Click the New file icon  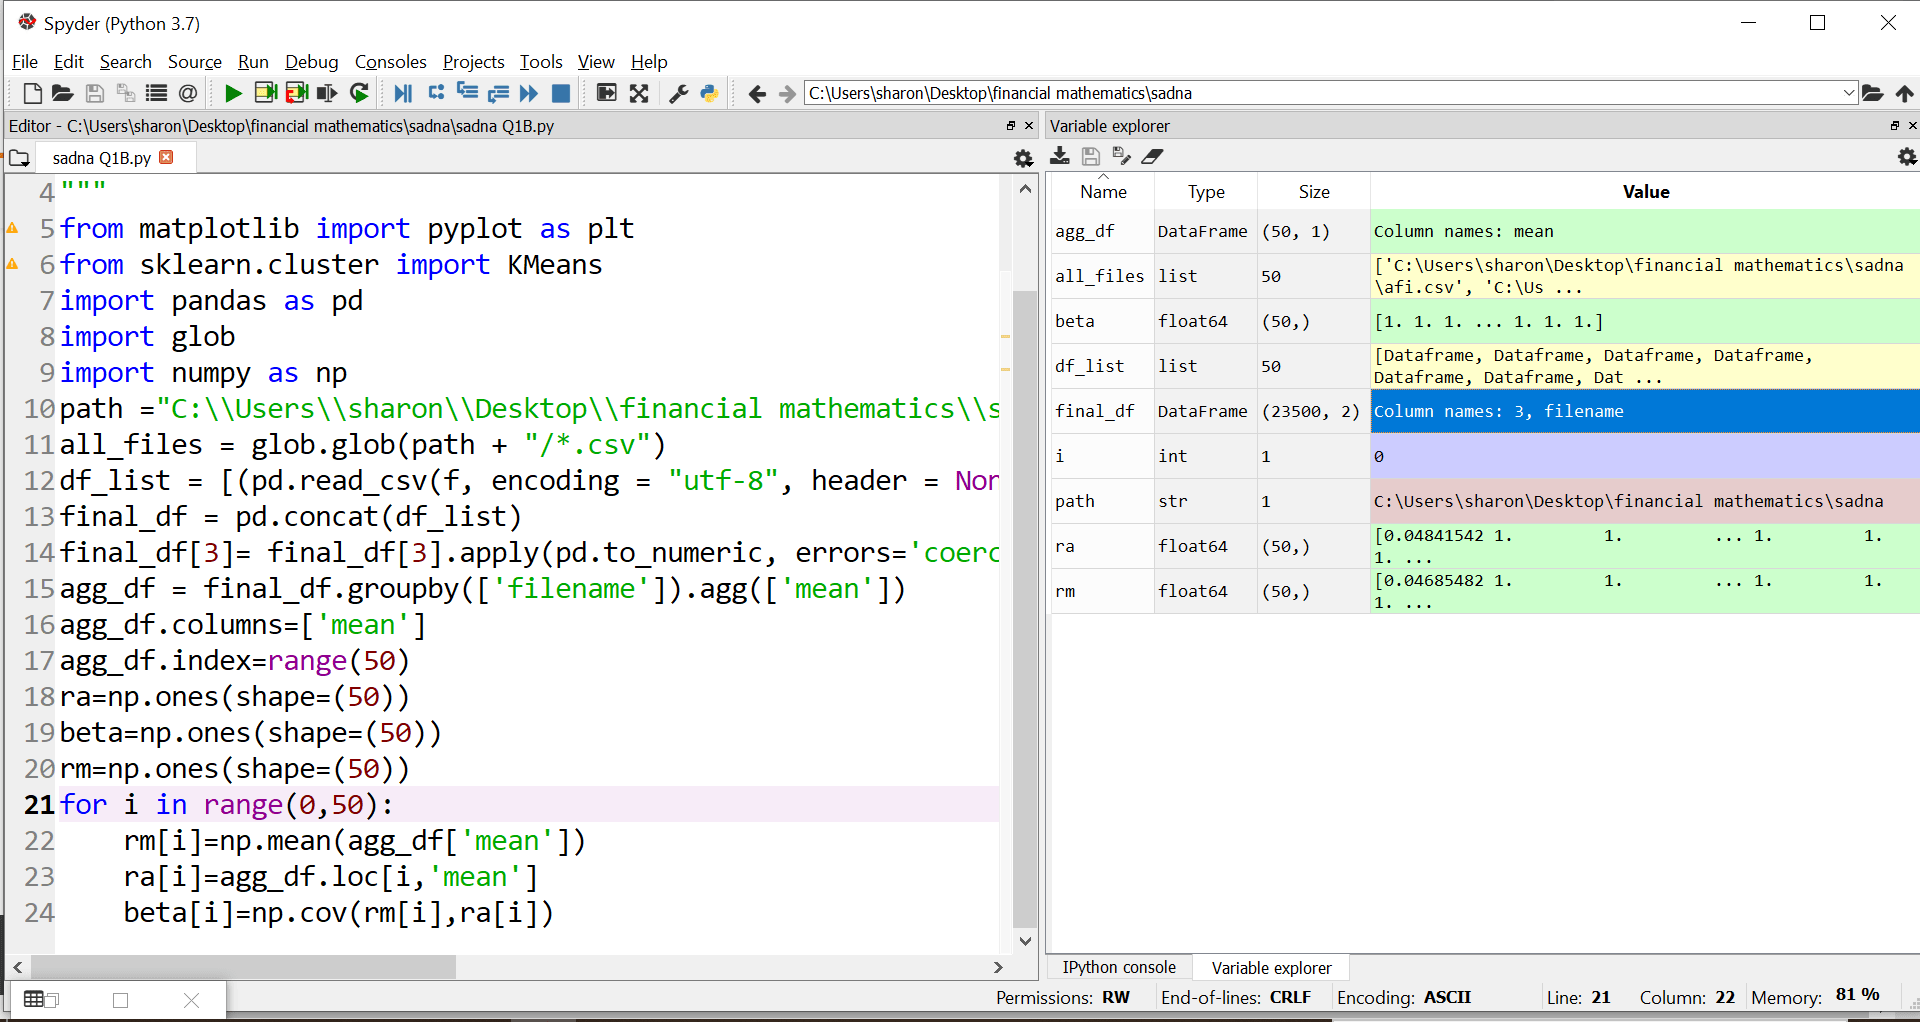point(32,93)
